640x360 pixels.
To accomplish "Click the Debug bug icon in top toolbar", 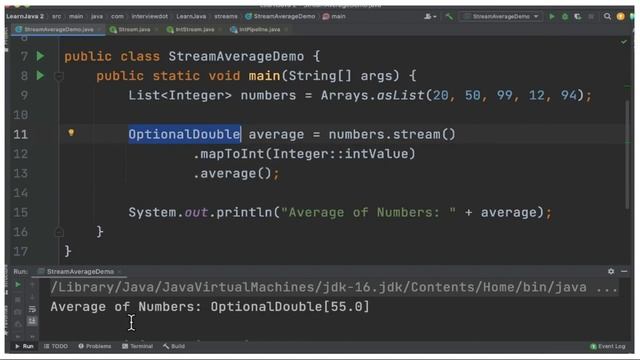I will pyautogui.click(x=565, y=17).
